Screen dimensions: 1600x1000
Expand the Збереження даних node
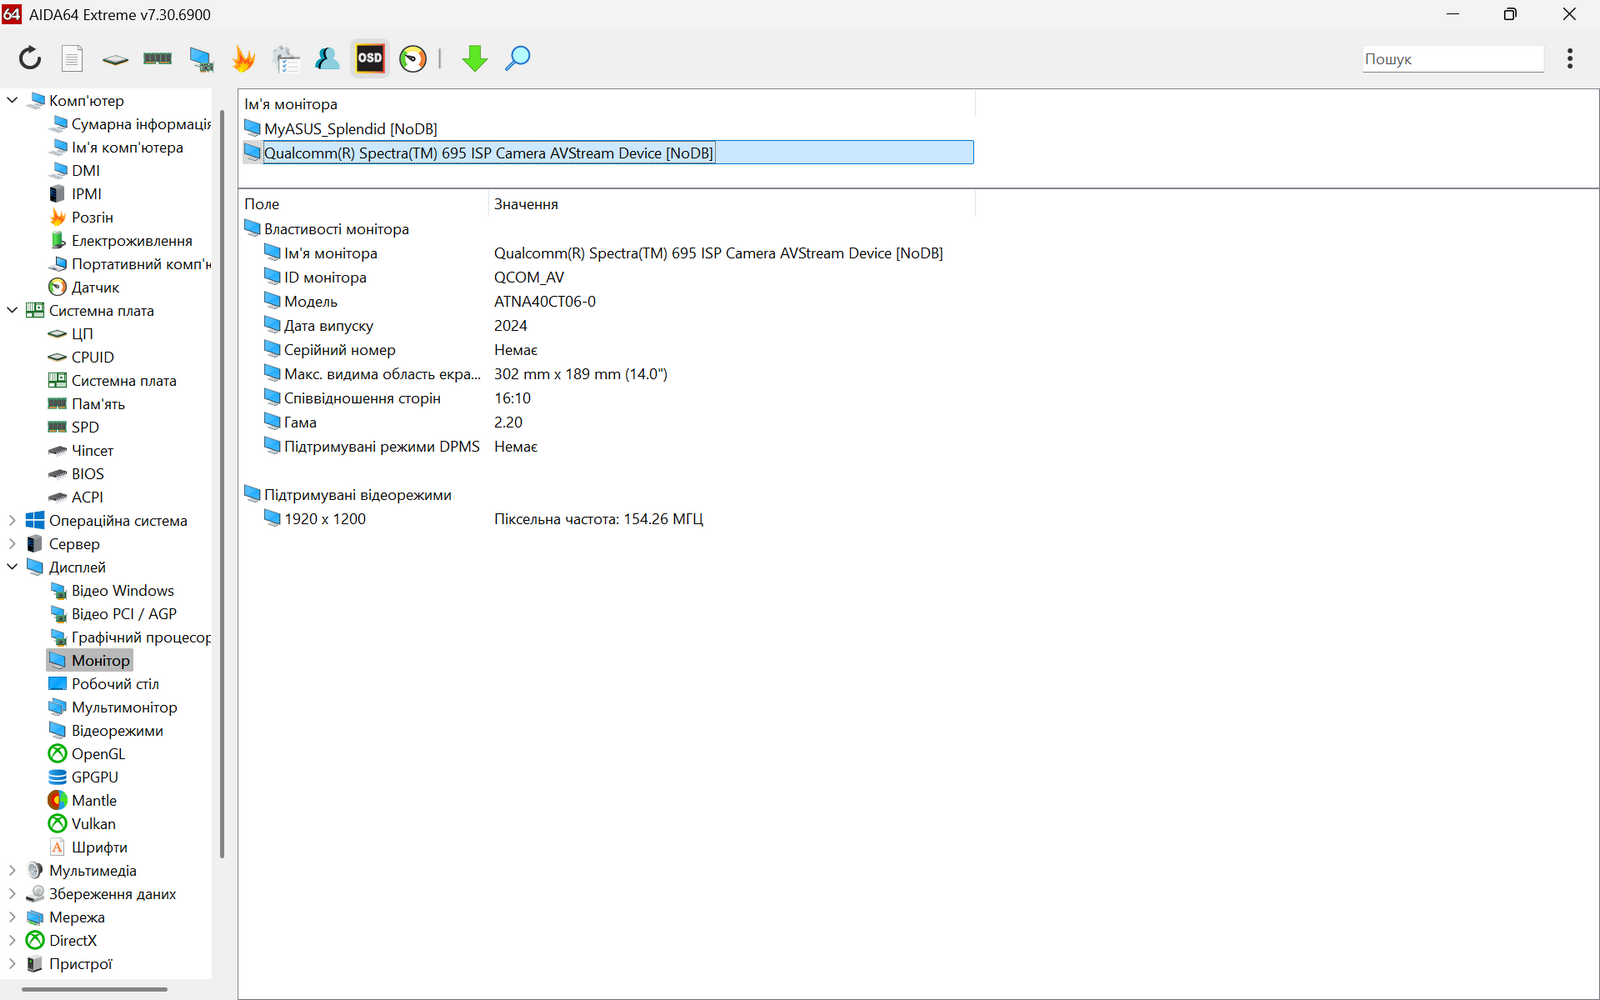point(12,894)
